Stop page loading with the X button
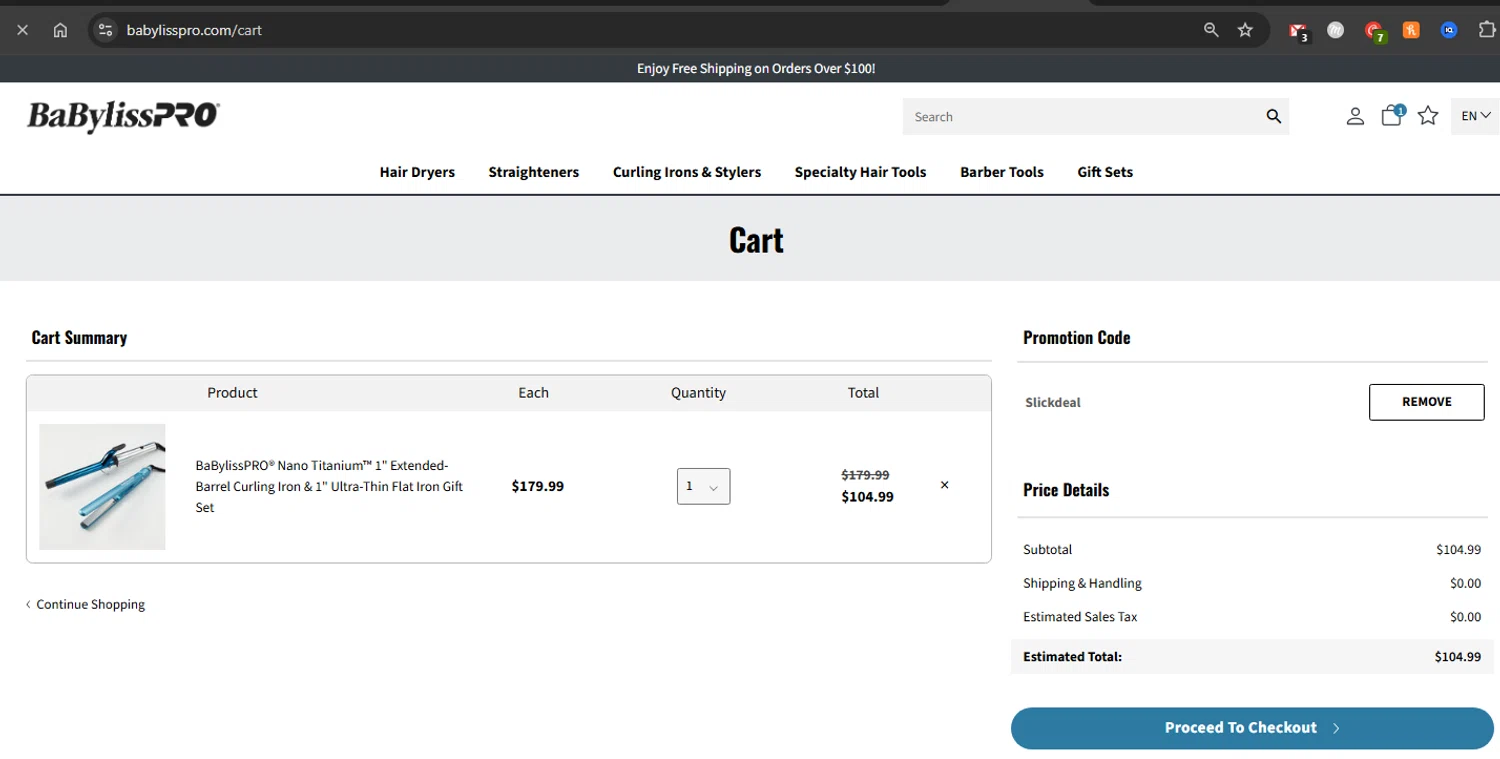The width and height of the screenshot is (1500, 759). point(22,30)
